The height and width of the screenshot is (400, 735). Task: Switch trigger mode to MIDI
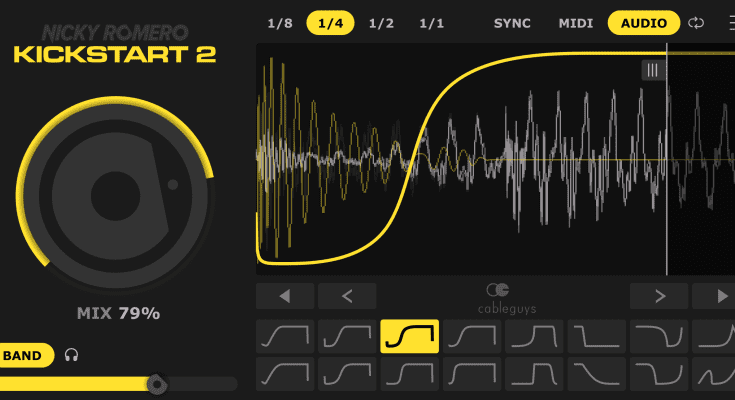(574, 22)
